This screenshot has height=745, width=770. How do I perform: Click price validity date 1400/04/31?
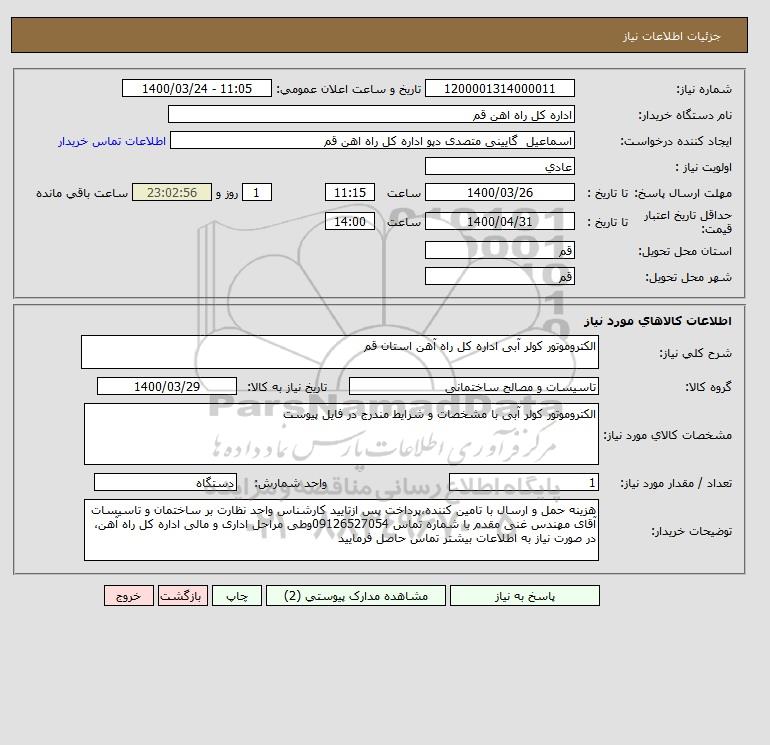point(499,221)
